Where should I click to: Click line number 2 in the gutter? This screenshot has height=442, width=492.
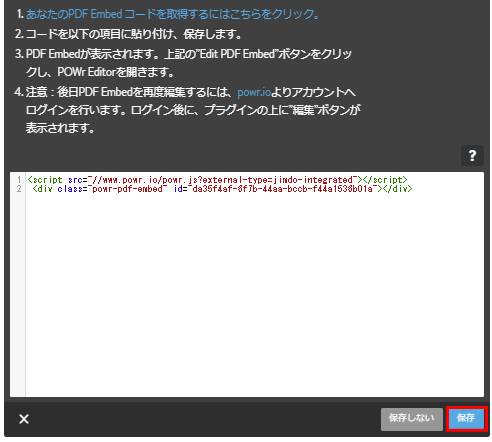(19, 189)
